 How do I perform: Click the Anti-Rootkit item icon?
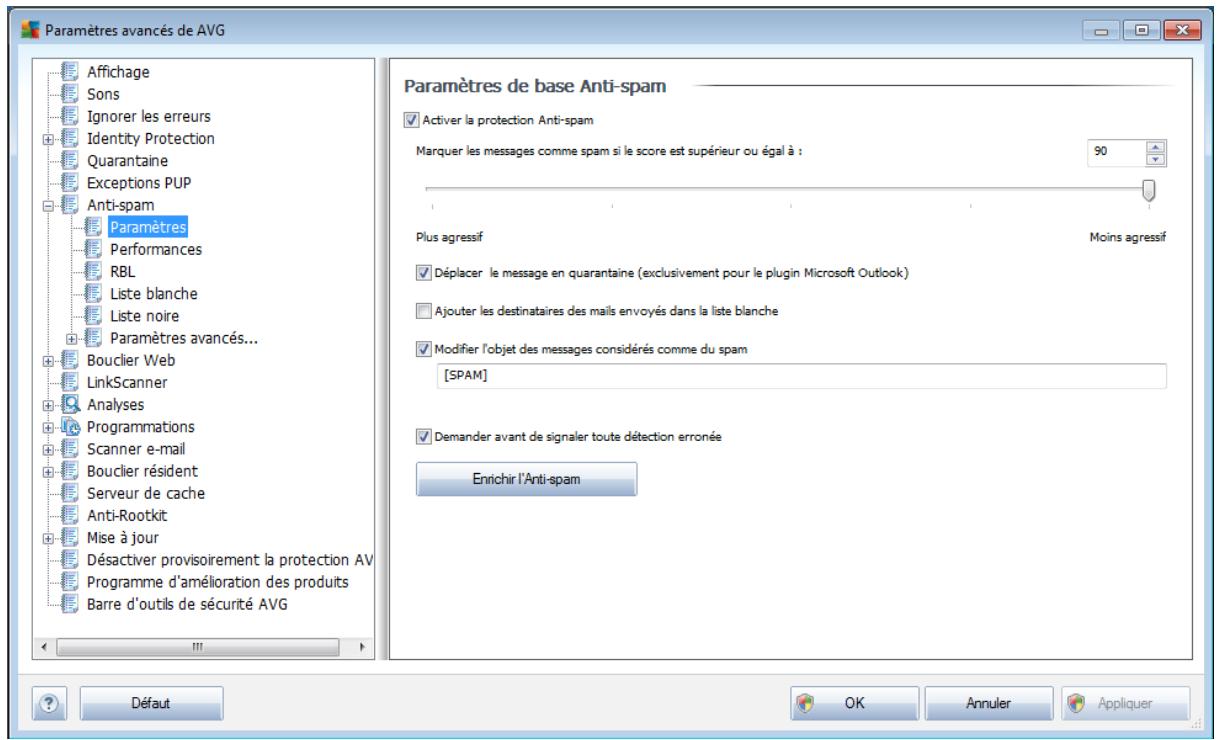[70, 514]
